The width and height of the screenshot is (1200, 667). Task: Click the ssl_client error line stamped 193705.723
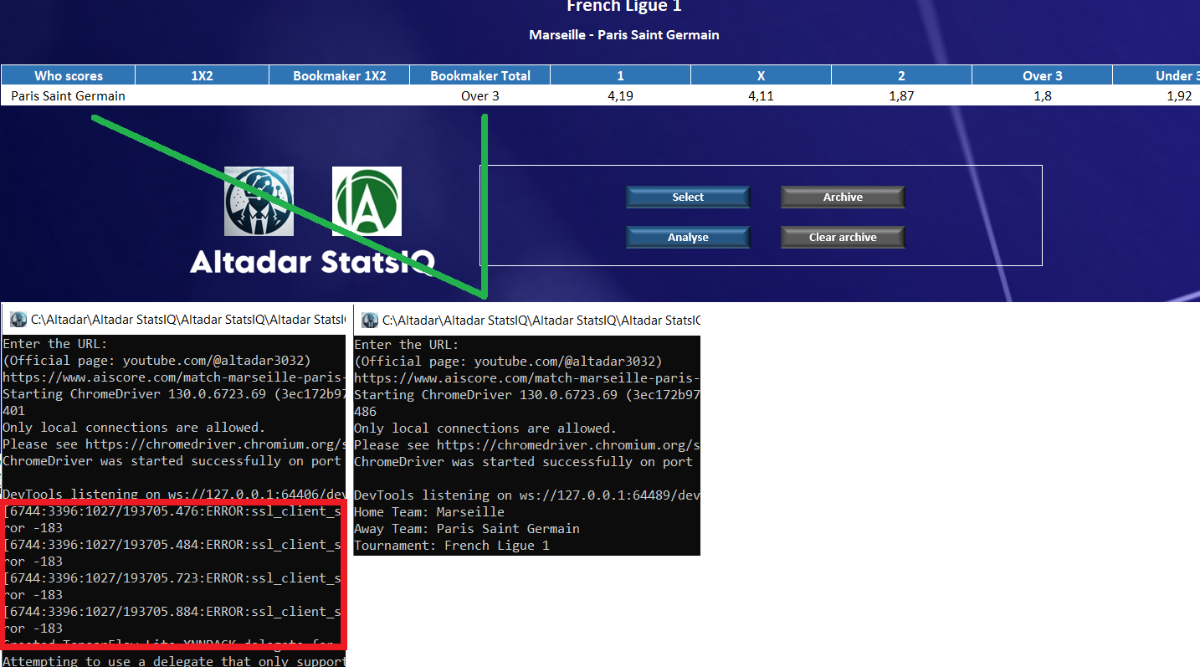point(173,578)
